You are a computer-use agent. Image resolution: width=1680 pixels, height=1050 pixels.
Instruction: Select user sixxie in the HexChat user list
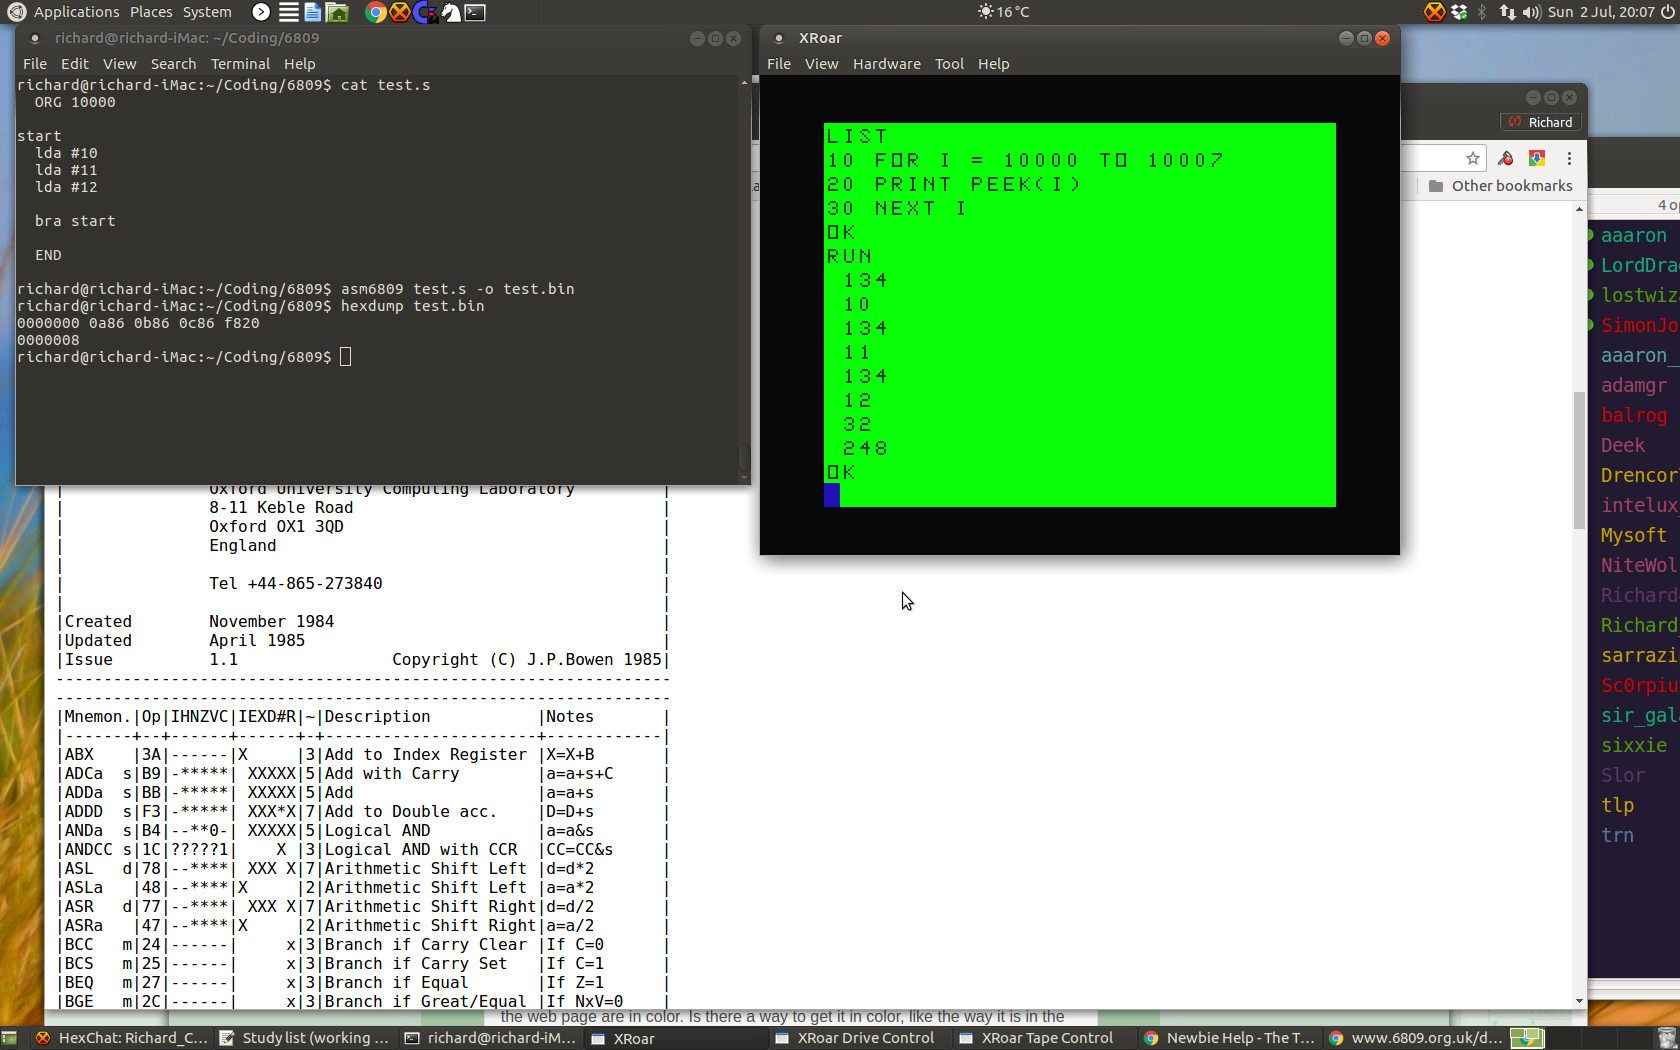(1633, 746)
